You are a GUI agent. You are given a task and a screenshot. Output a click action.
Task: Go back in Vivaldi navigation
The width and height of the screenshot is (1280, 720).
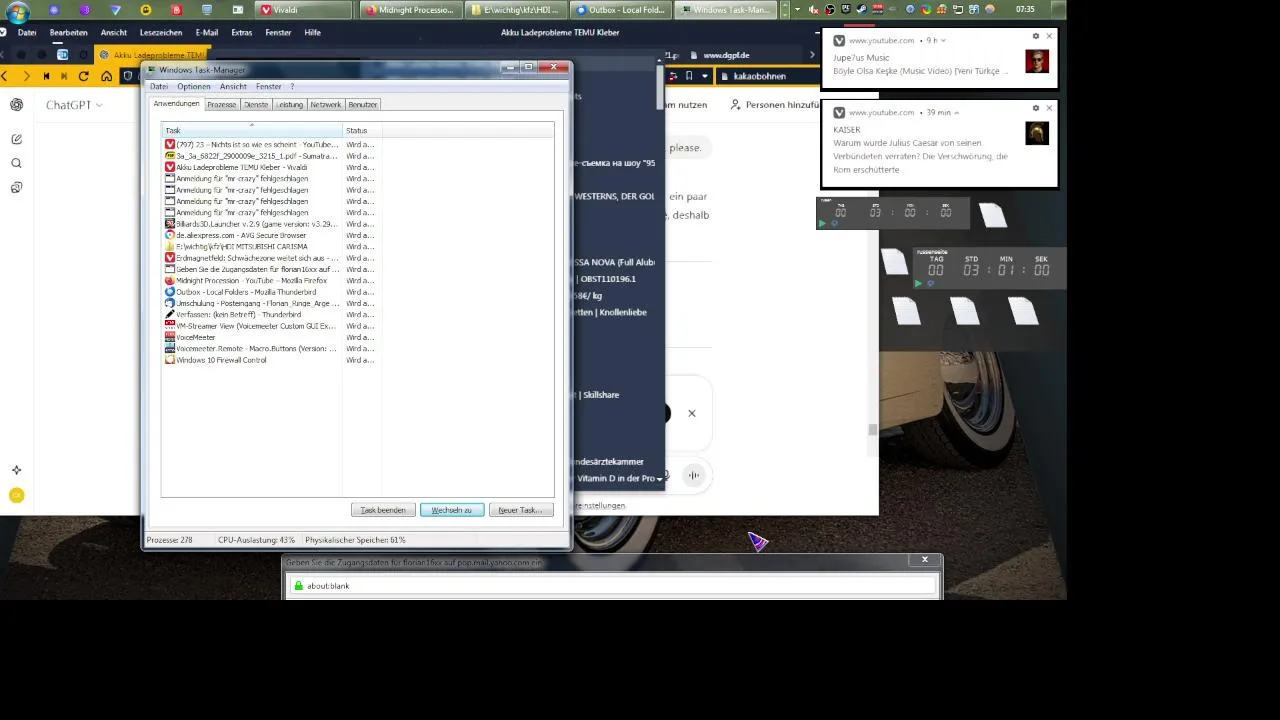click(x=5, y=76)
